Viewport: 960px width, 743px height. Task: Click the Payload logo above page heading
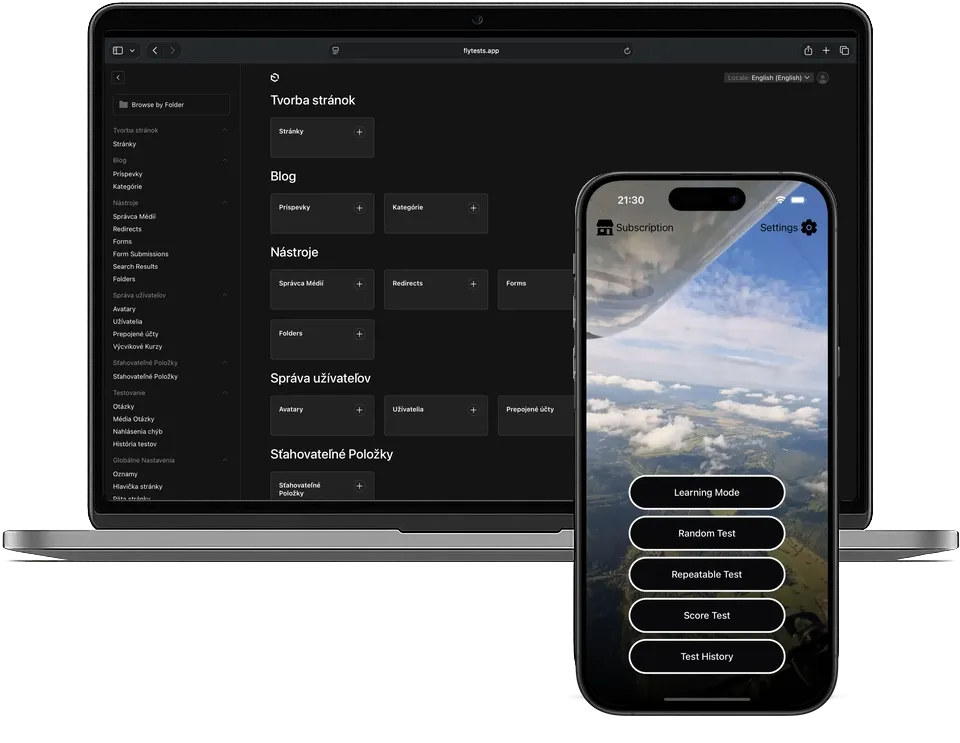[x=275, y=77]
